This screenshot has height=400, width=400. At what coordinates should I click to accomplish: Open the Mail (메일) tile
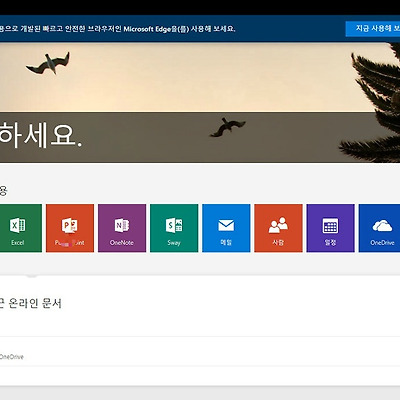(x=226, y=228)
